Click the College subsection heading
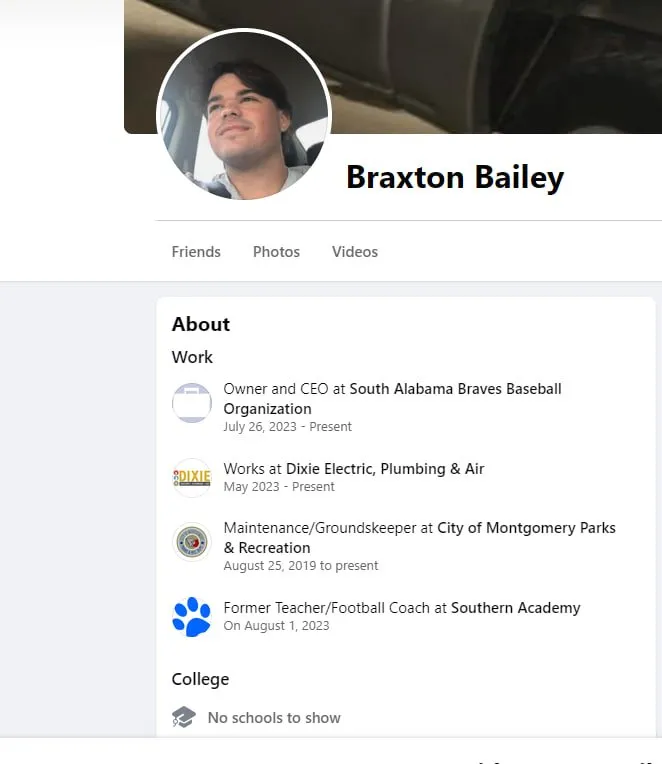The image size is (662, 764). point(200,679)
